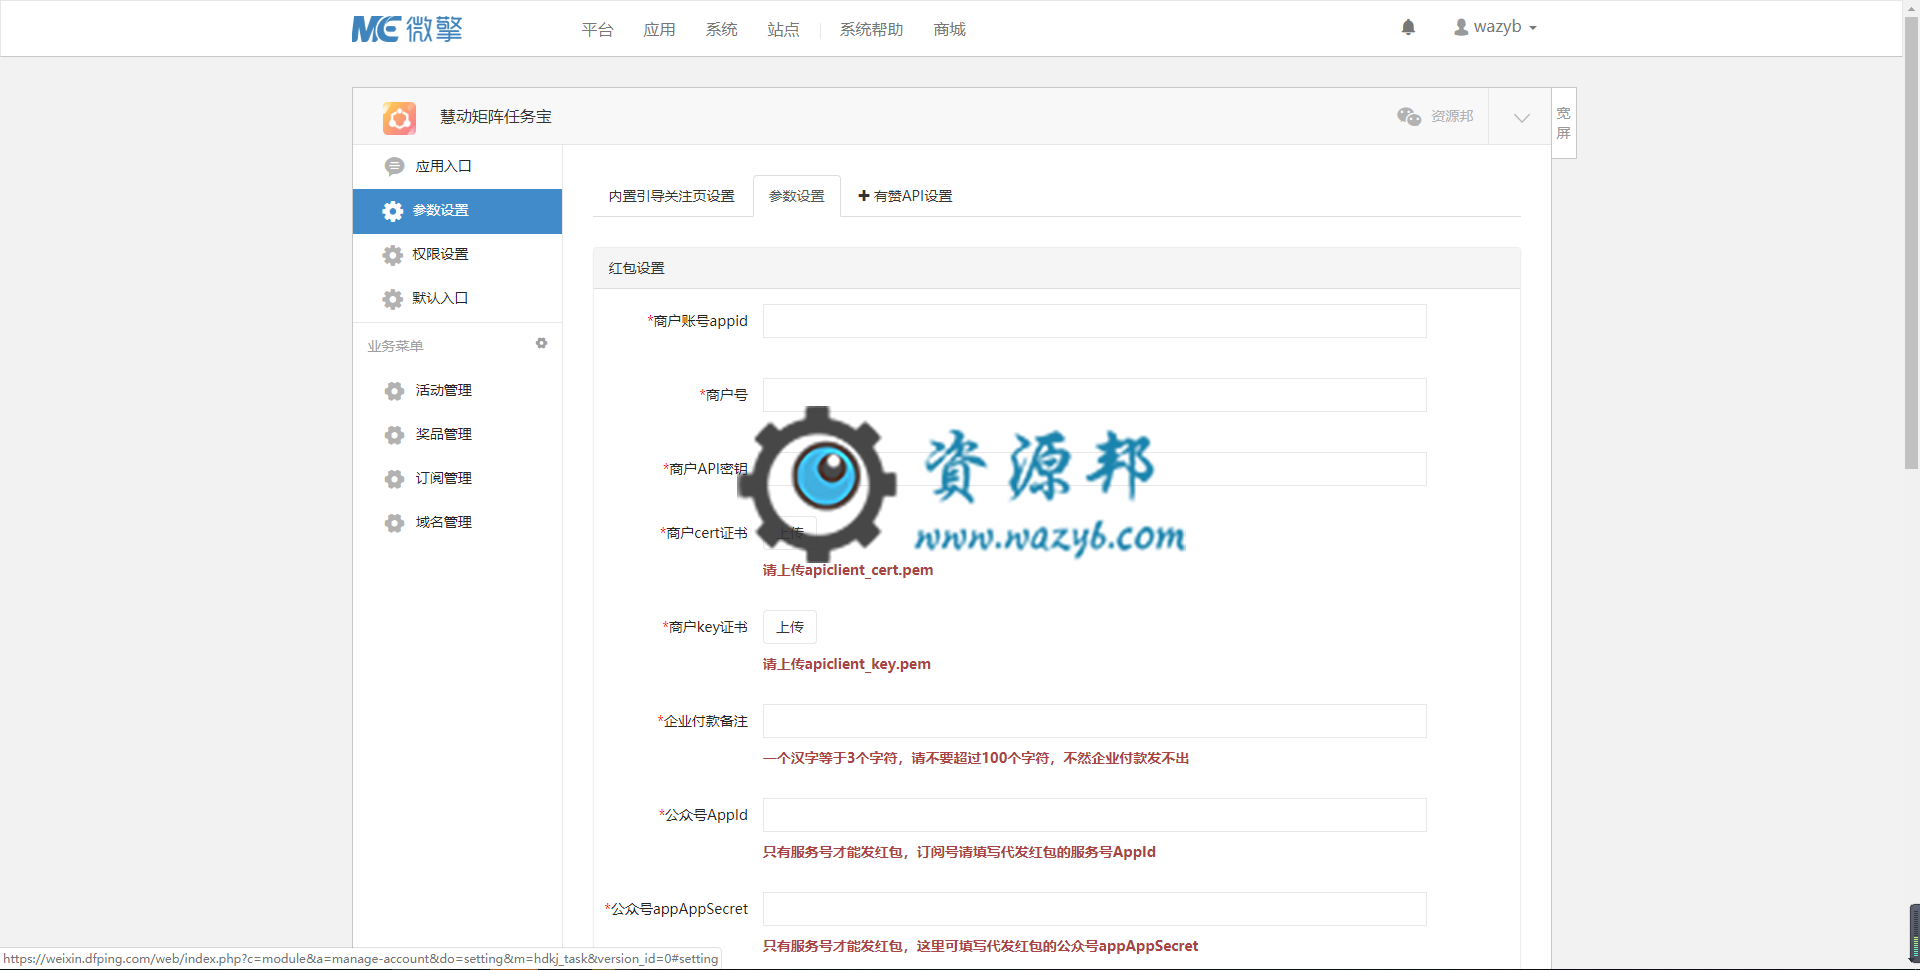
Task: Switch to 有赞API设置 tab
Action: [x=906, y=196]
